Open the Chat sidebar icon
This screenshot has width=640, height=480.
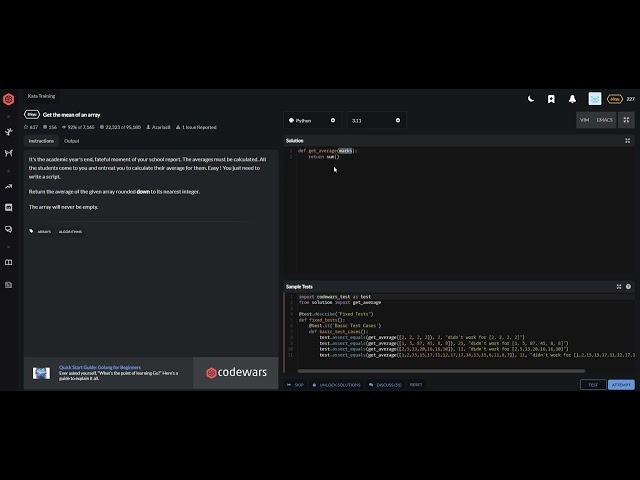pos(9,207)
